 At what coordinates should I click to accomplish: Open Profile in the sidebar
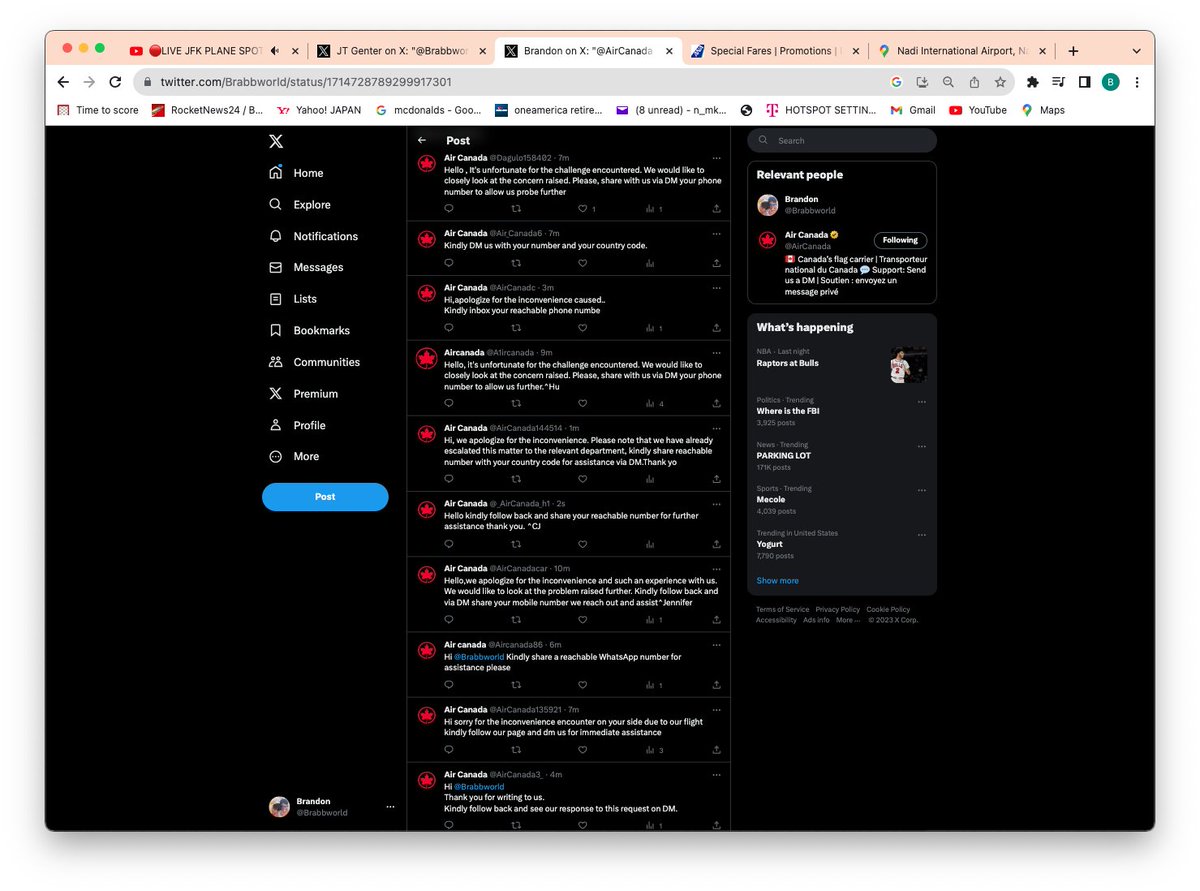point(297,425)
